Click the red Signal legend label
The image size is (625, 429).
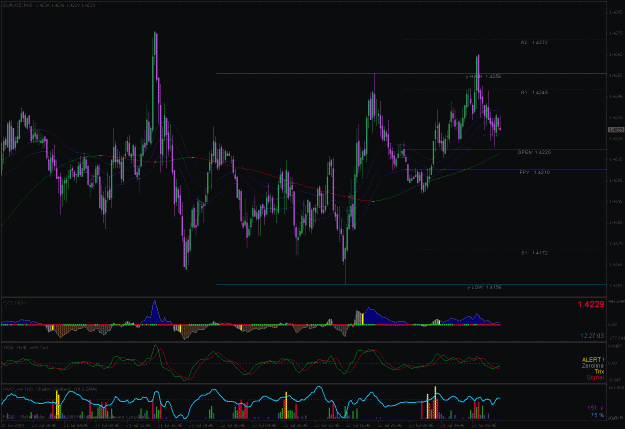pyautogui.click(x=595, y=378)
